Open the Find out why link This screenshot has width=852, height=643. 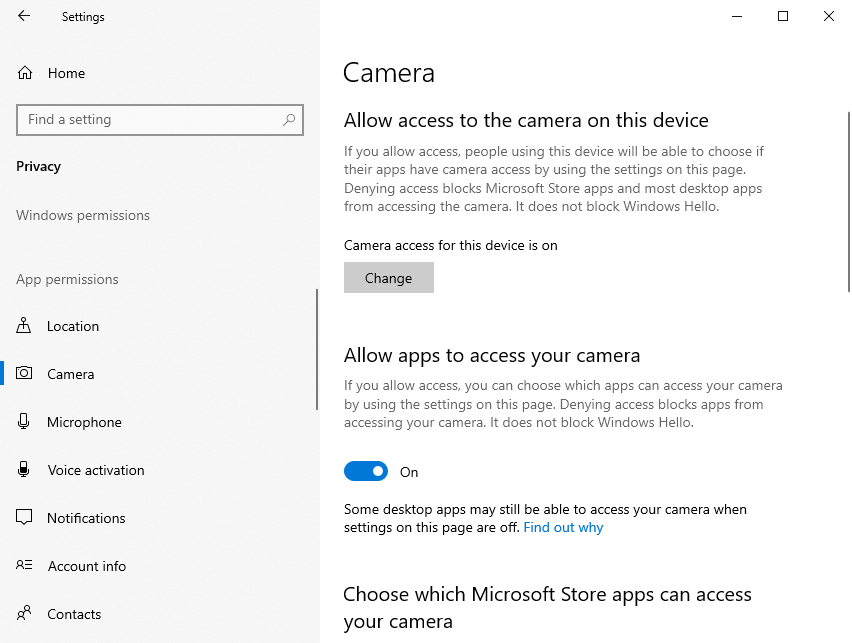(563, 527)
